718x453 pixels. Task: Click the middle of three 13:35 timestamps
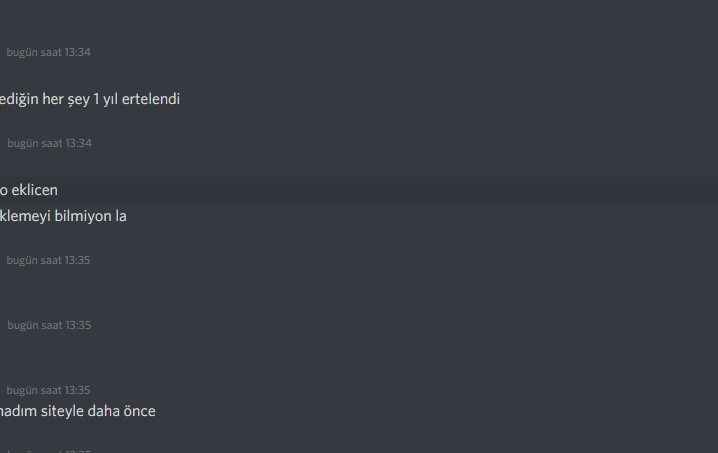coord(49,325)
